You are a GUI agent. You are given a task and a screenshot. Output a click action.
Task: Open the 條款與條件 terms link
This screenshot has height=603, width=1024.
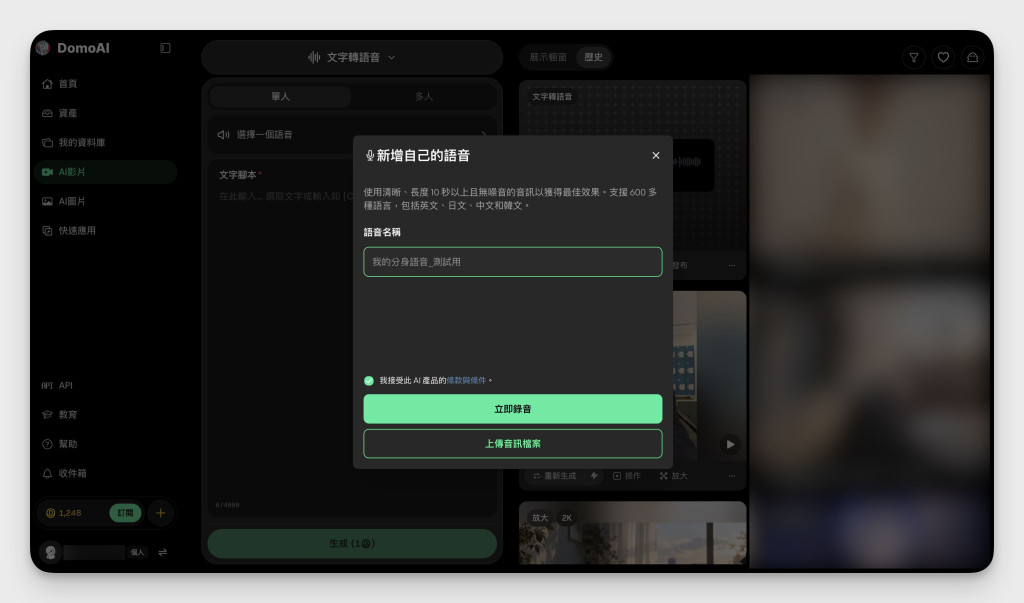coord(466,380)
